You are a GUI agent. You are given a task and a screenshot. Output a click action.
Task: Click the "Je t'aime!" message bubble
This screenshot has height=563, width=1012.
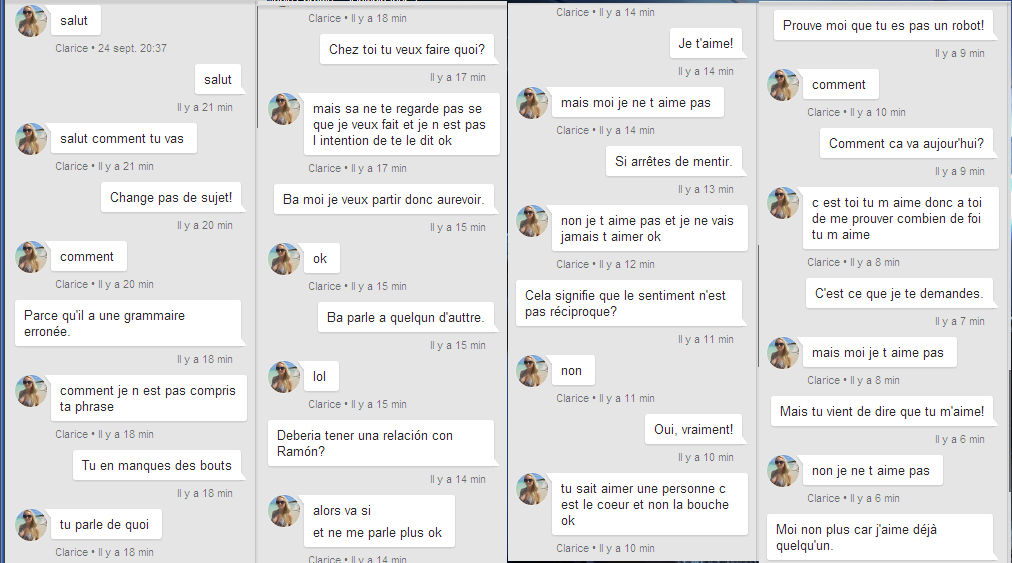point(705,43)
